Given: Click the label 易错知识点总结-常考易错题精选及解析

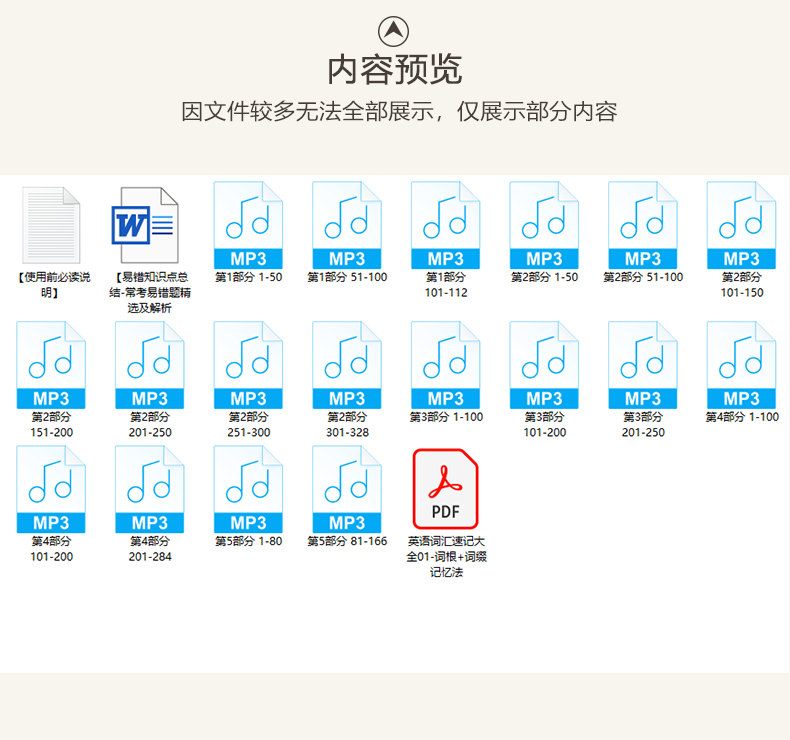Looking at the screenshot, I should (150, 292).
